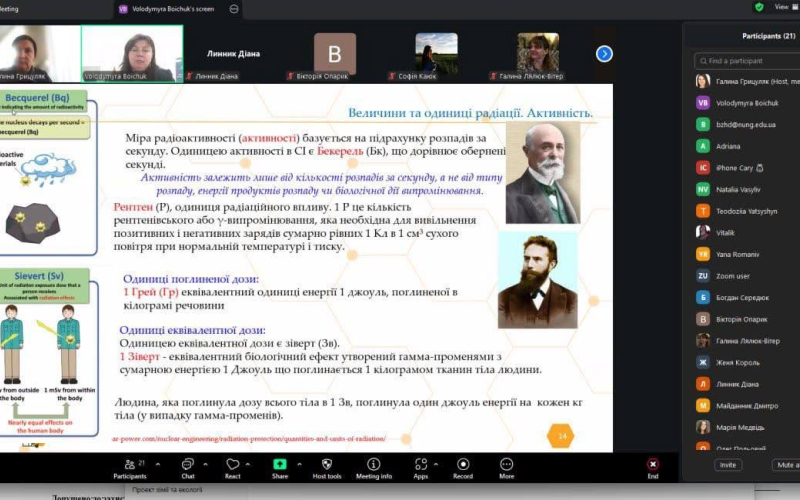
Task: Click the Volodymyra Boichuk's screen tab
Action: coord(175,9)
